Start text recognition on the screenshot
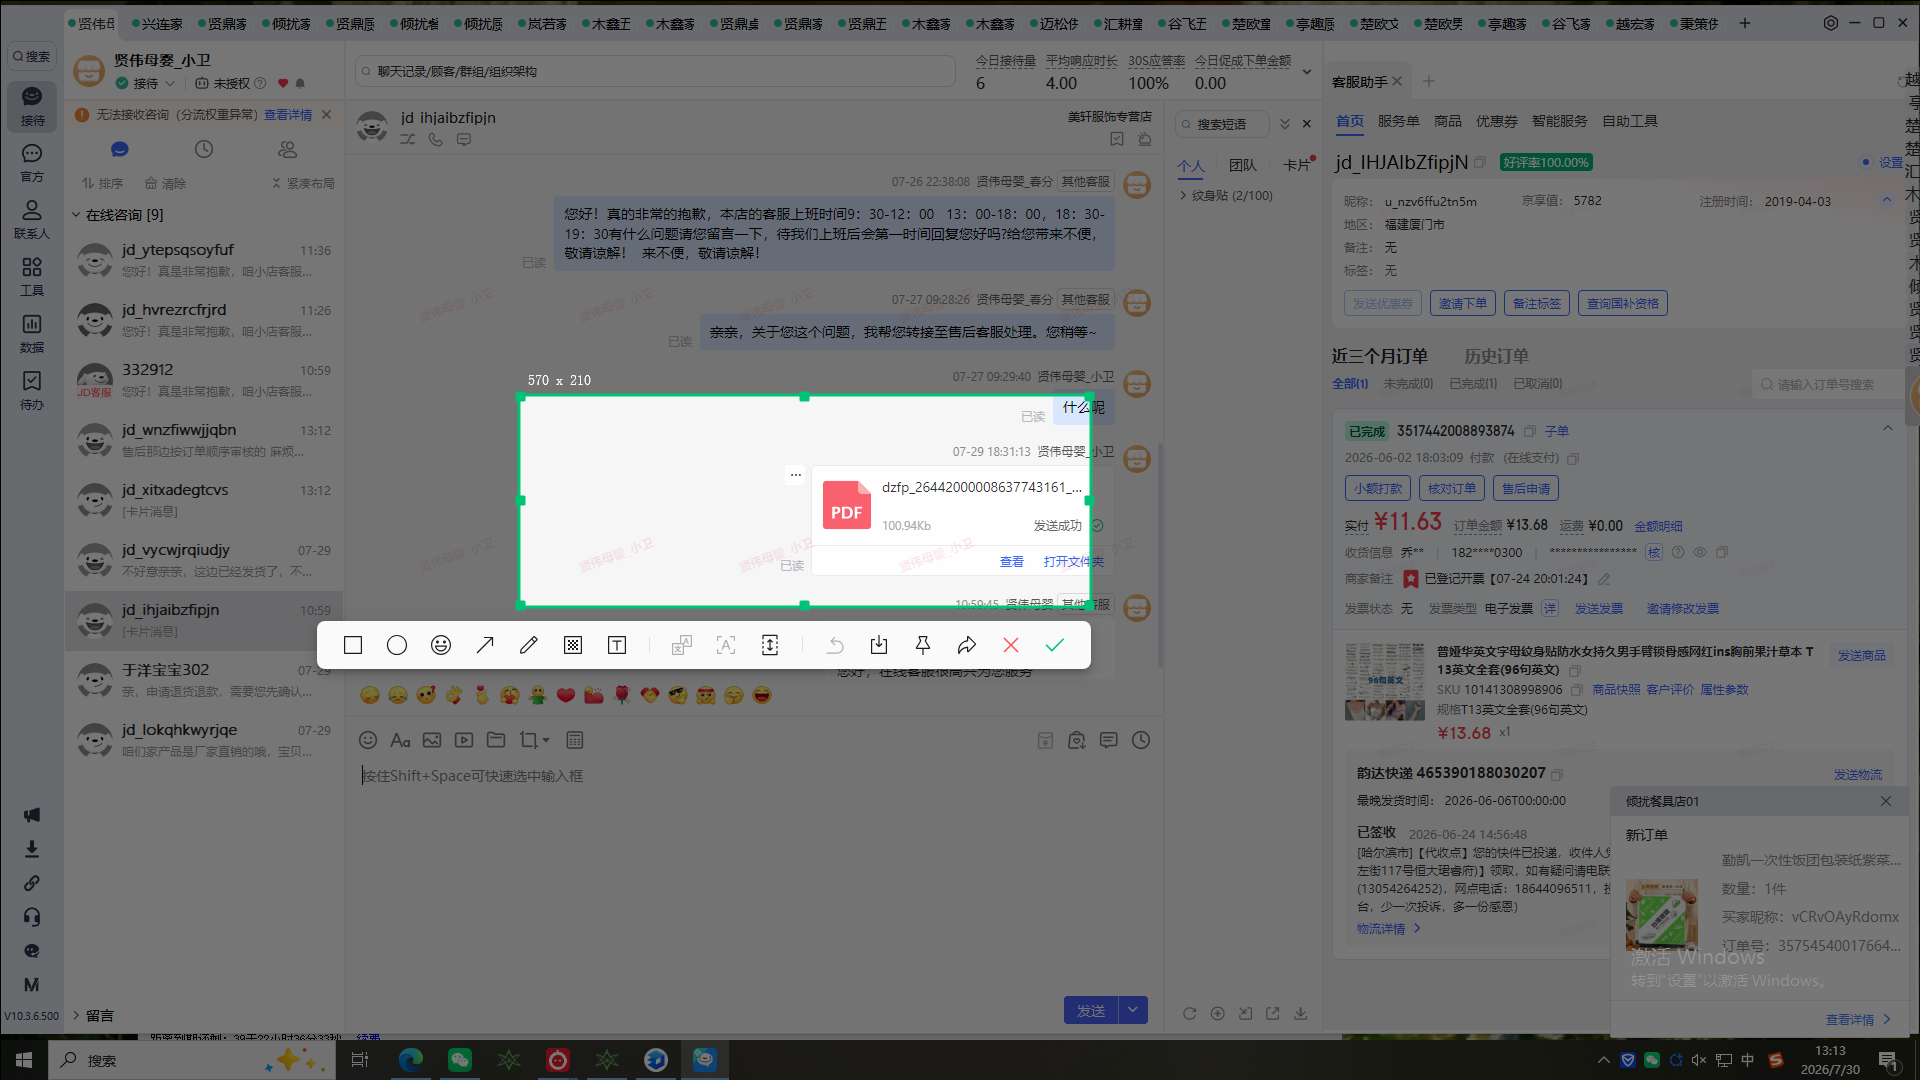 coord(726,645)
